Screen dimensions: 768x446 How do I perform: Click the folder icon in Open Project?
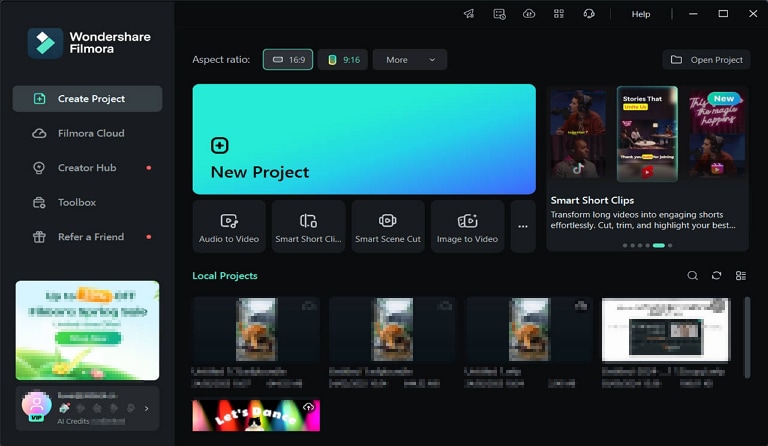pyautogui.click(x=676, y=60)
